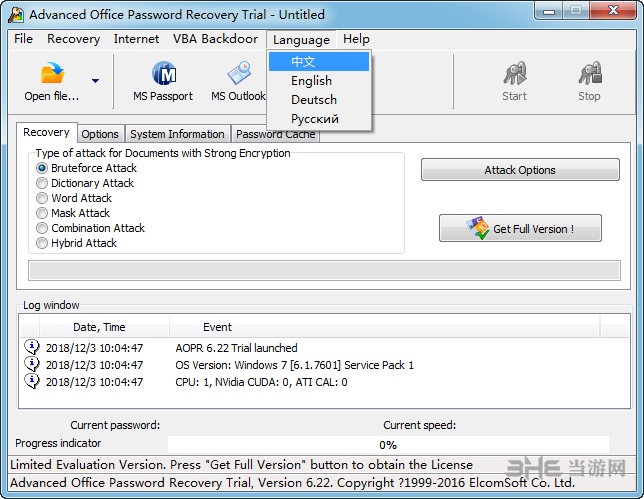Select Deutsch from Language menu

(x=319, y=99)
